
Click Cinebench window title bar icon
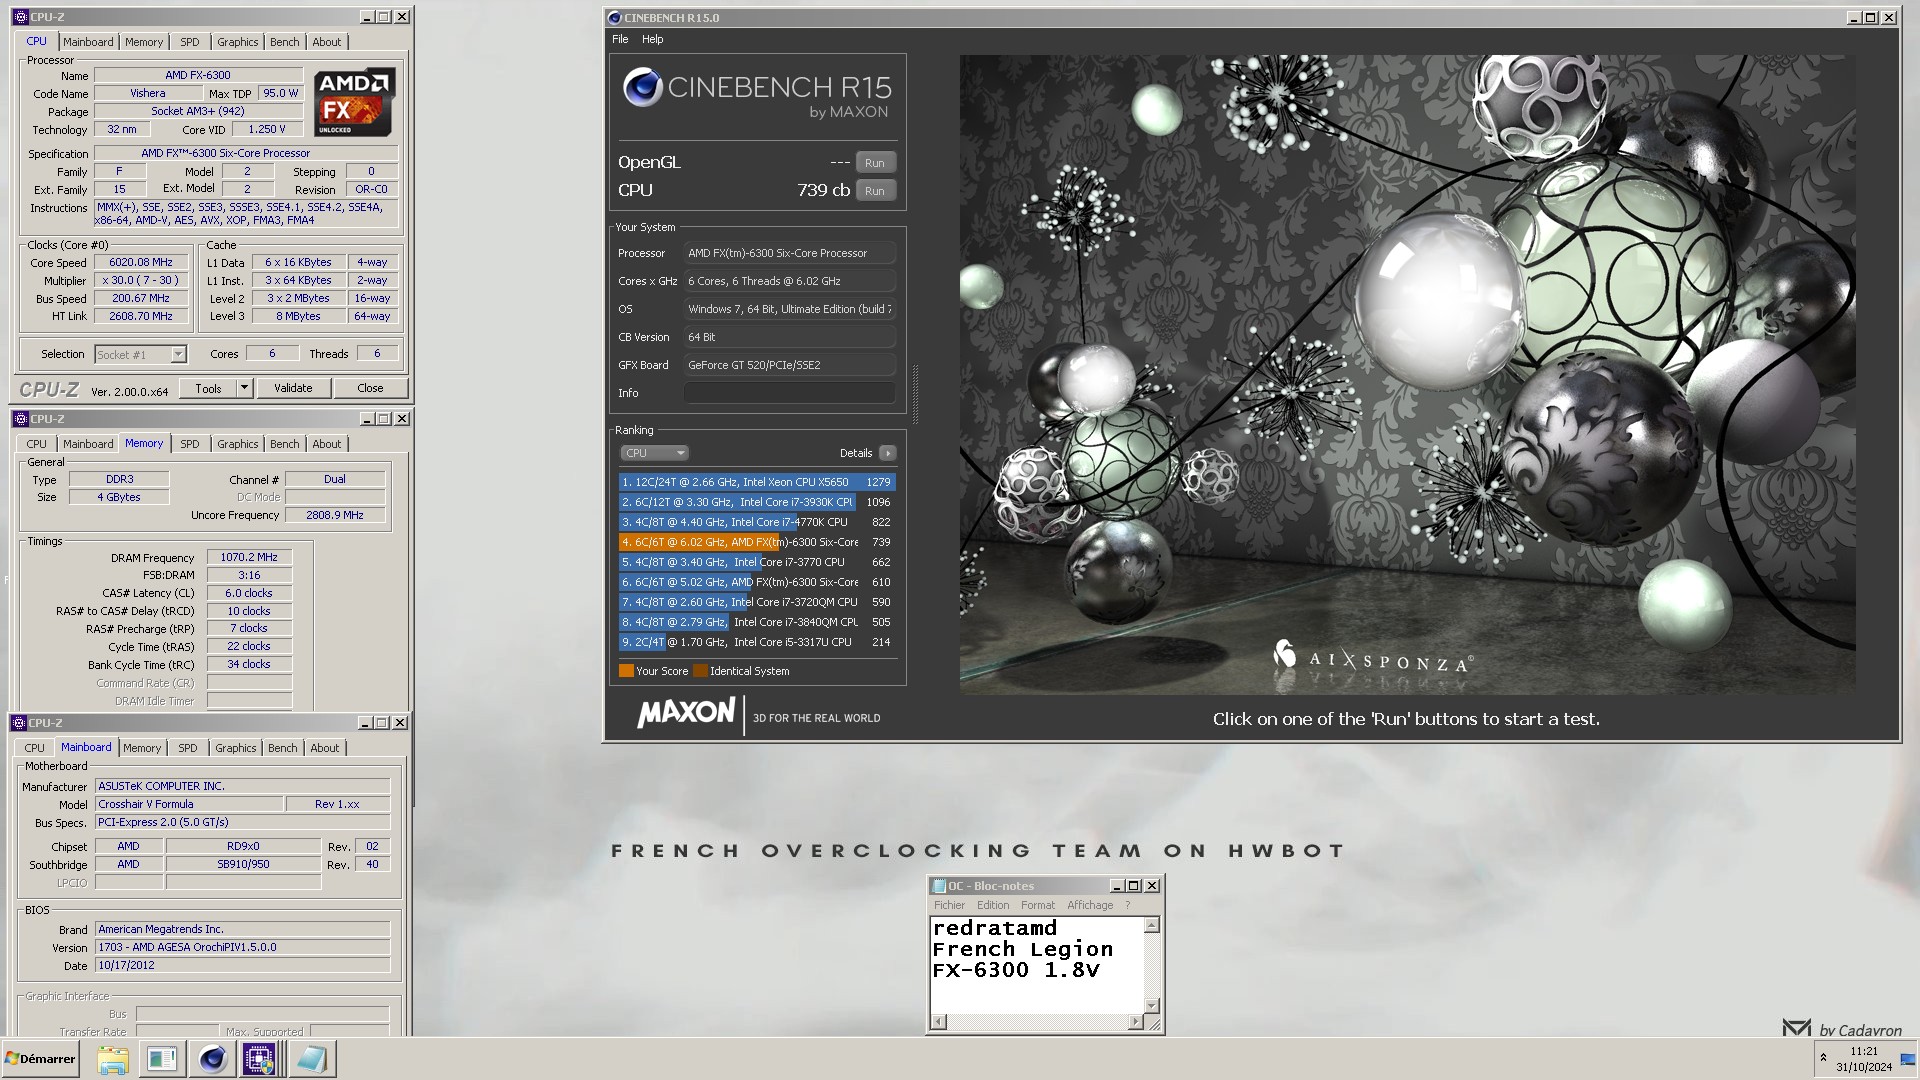614,17
